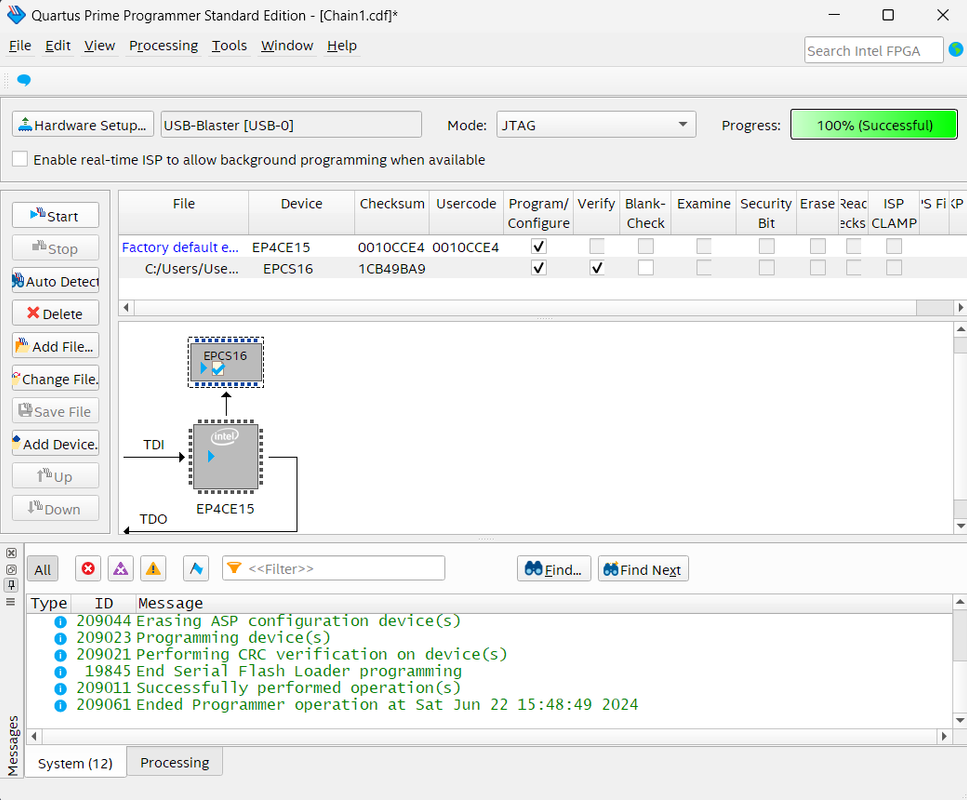Toggle Program/Configure for EP4CE15 row
The width and height of the screenshot is (967, 800).
pos(538,246)
